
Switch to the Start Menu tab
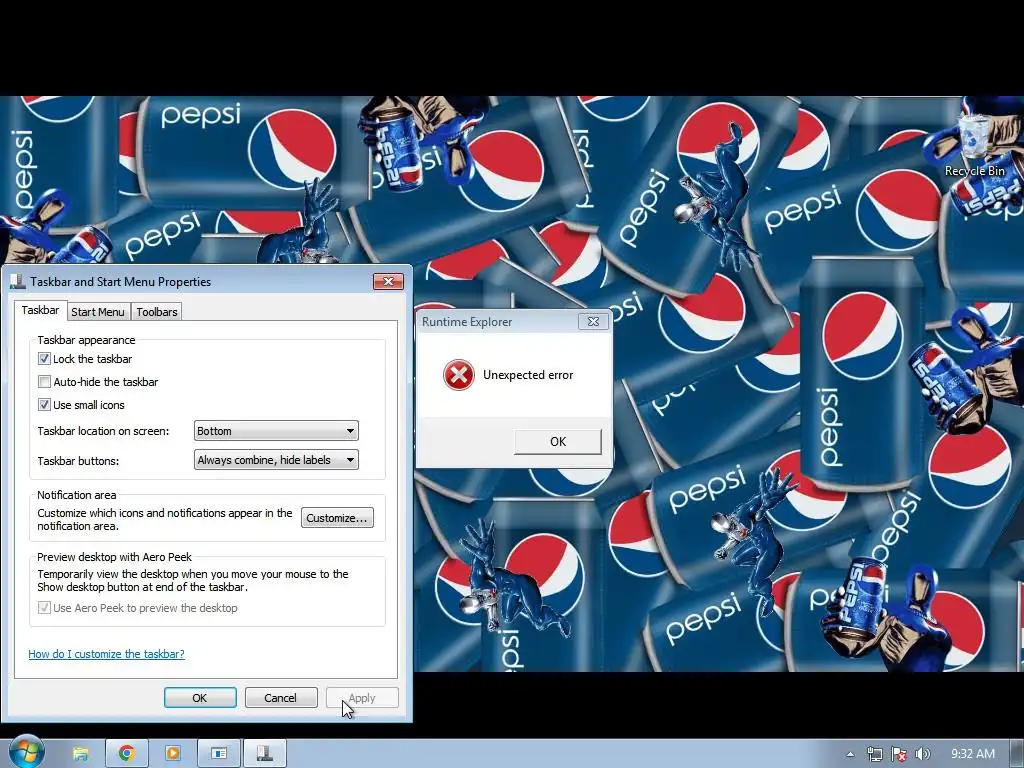tap(98, 312)
